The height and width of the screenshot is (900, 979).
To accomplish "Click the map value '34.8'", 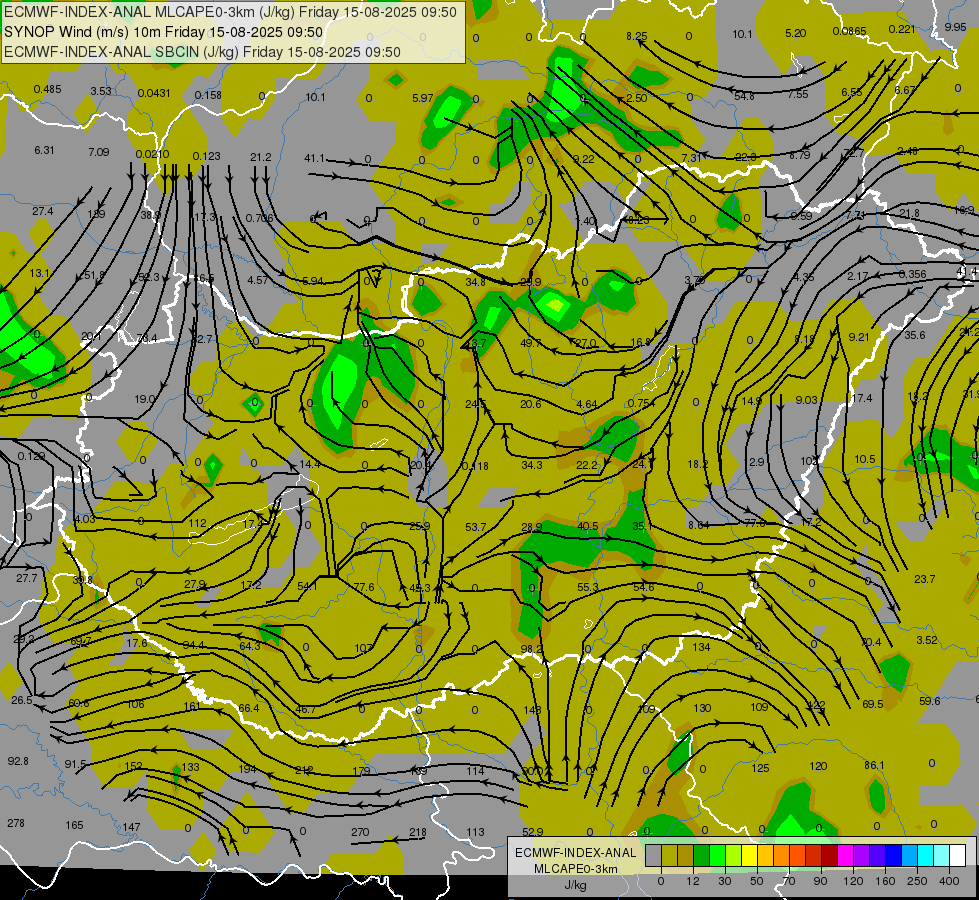I will (x=475, y=282).
